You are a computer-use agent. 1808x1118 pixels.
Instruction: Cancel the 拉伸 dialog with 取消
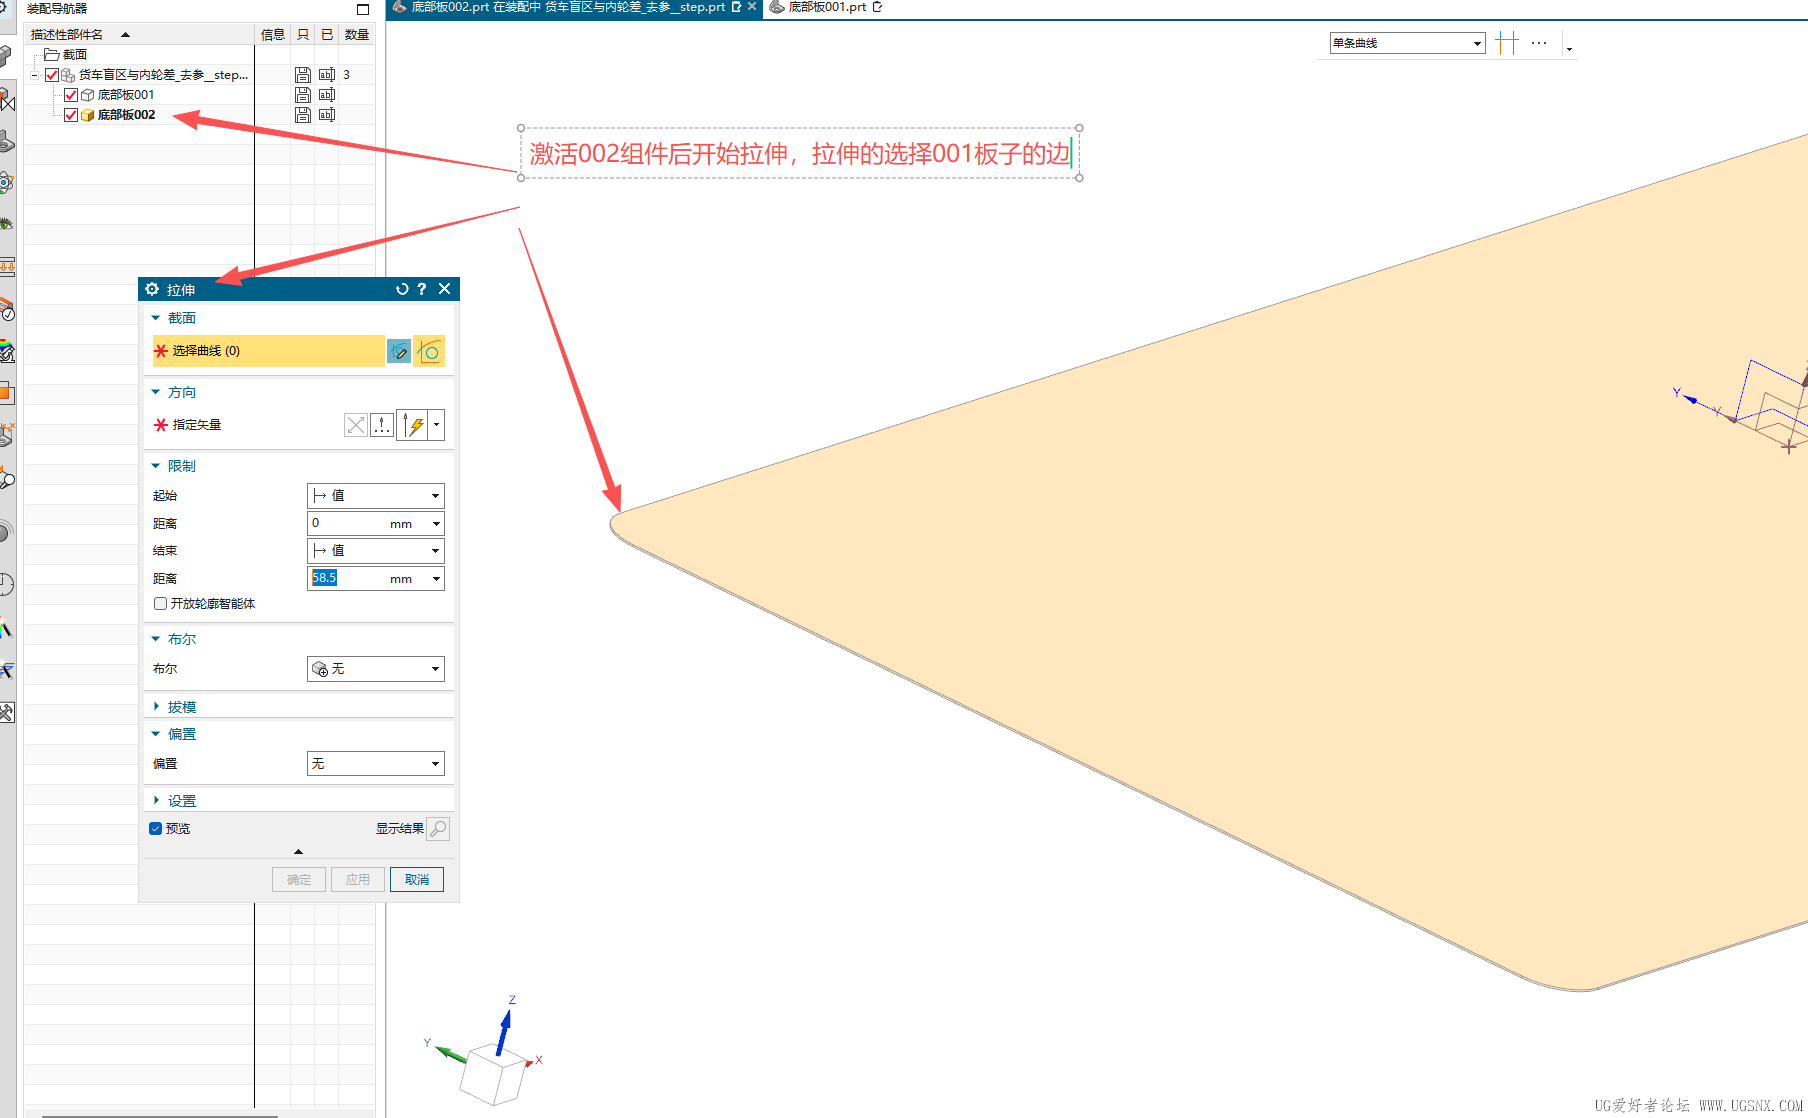417,880
